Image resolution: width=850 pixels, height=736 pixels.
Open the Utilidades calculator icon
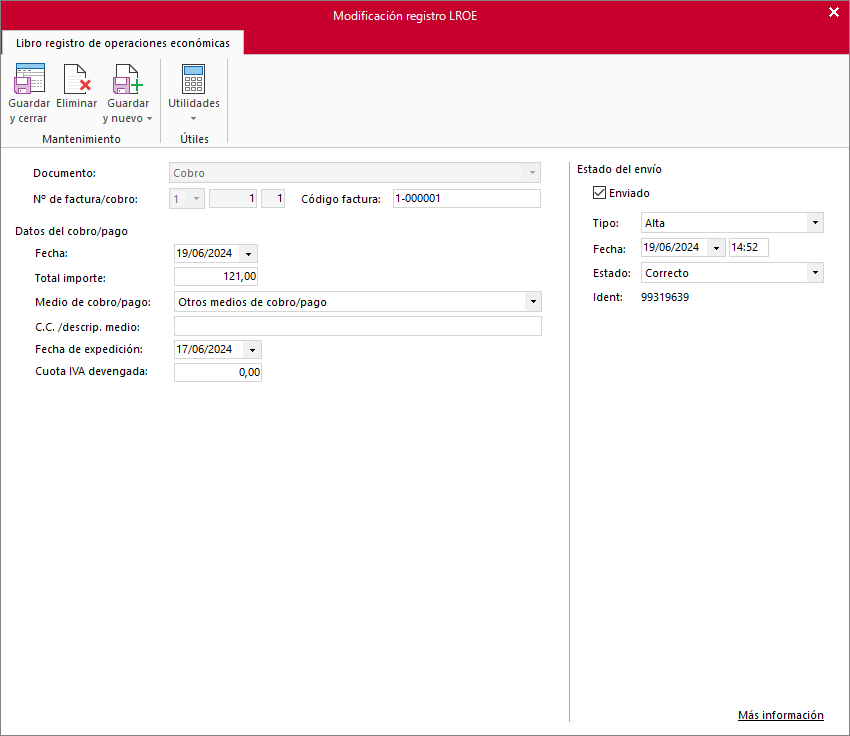pyautogui.click(x=194, y=79)
